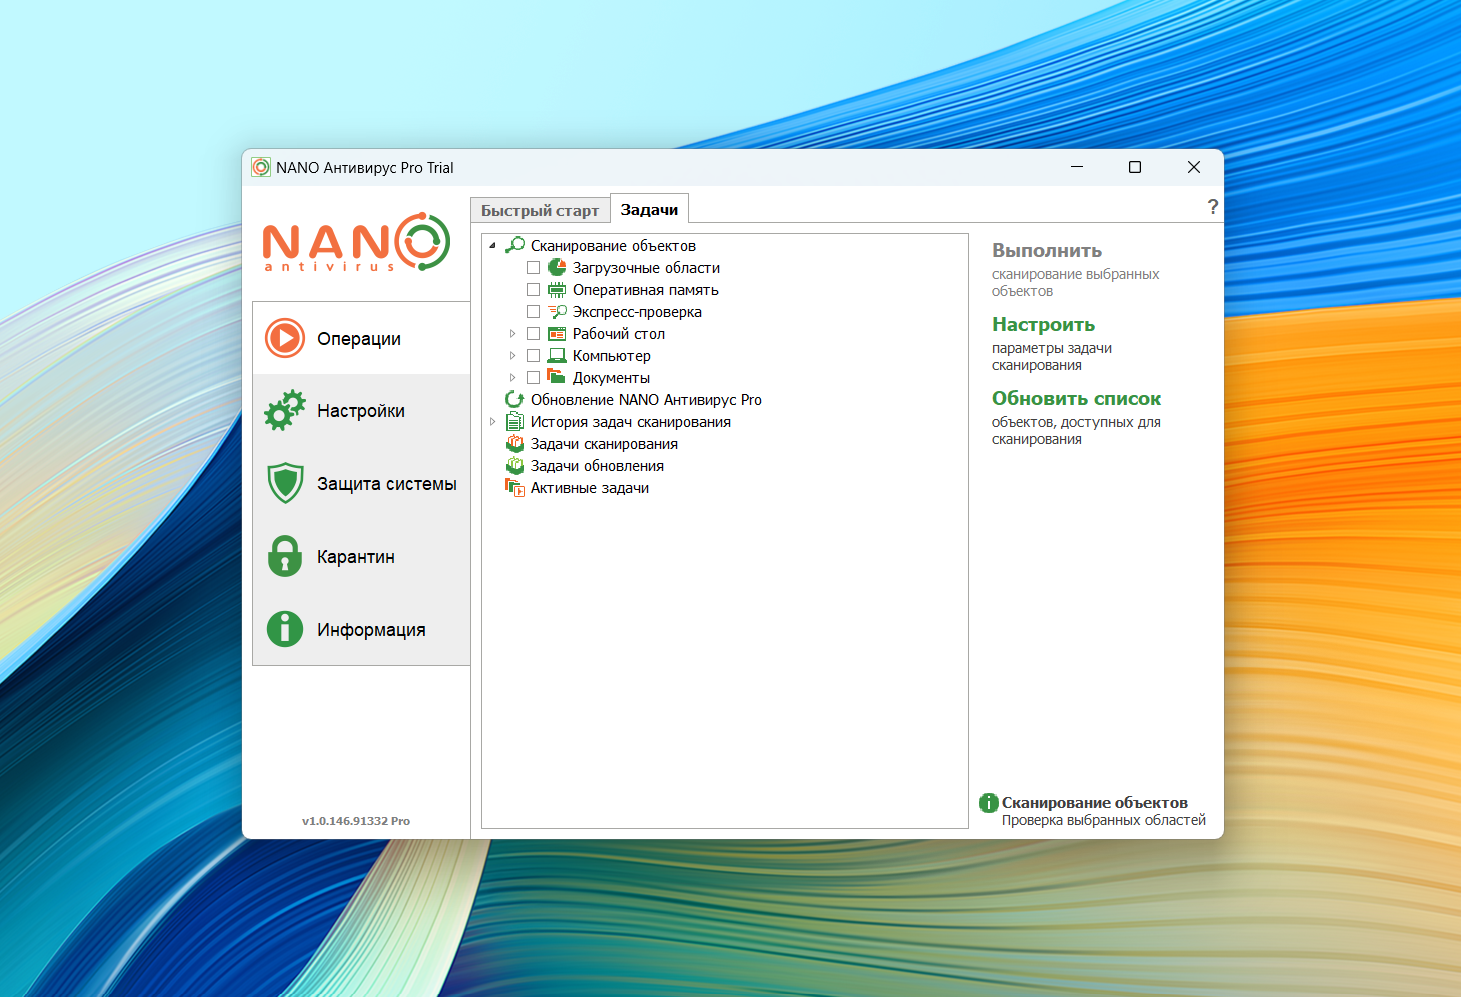Tick the Экспресс-проверка checkbox
Image resolution: width=1461 pixels, height=997 pixels.
coord(534,312)
